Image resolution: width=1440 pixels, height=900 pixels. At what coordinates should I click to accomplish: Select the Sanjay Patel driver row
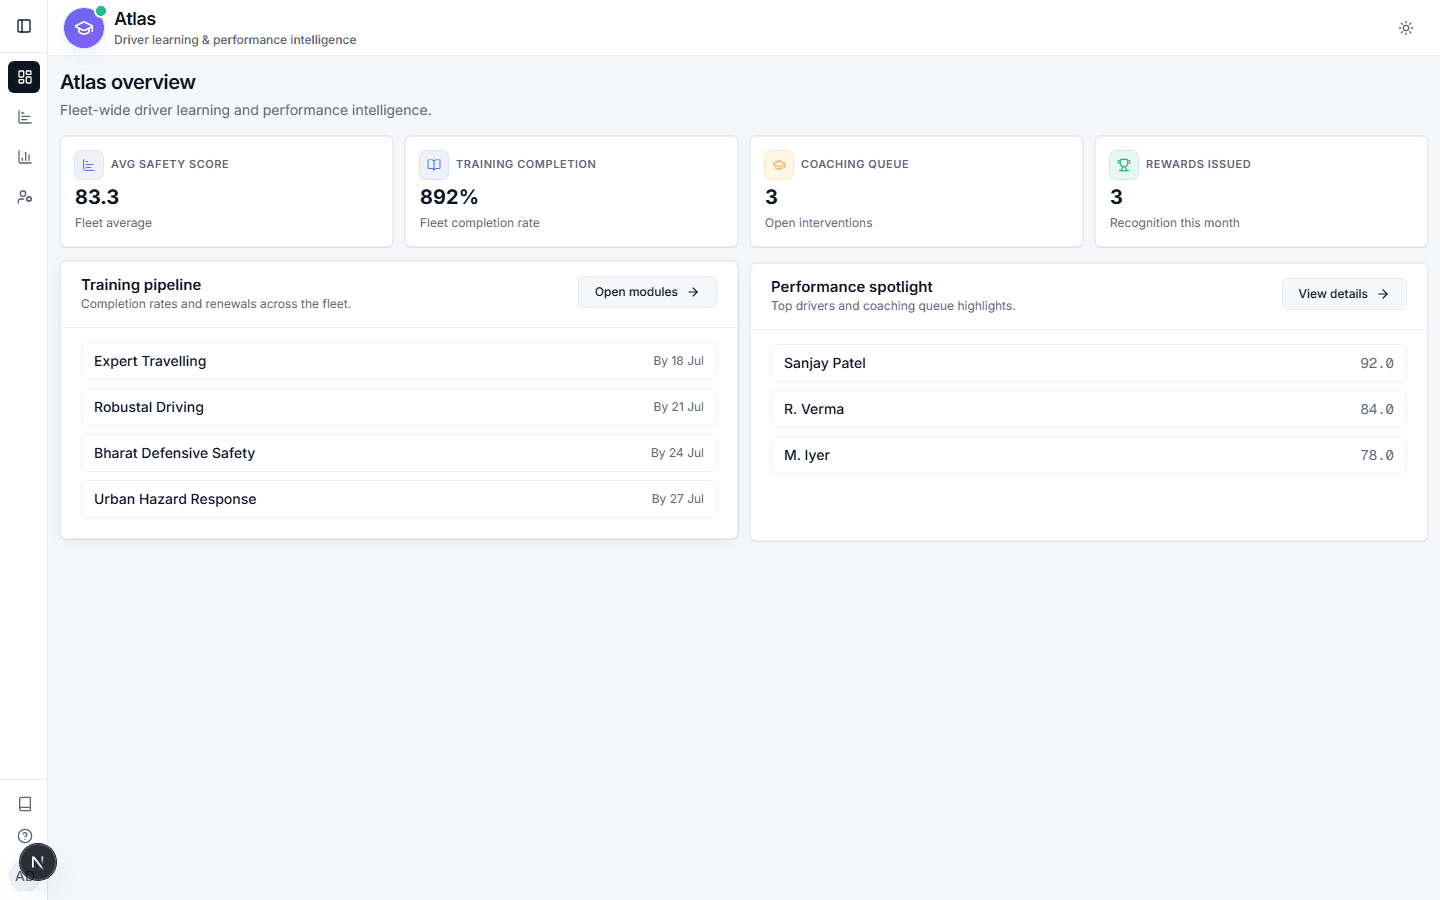tap(1089, 363)
